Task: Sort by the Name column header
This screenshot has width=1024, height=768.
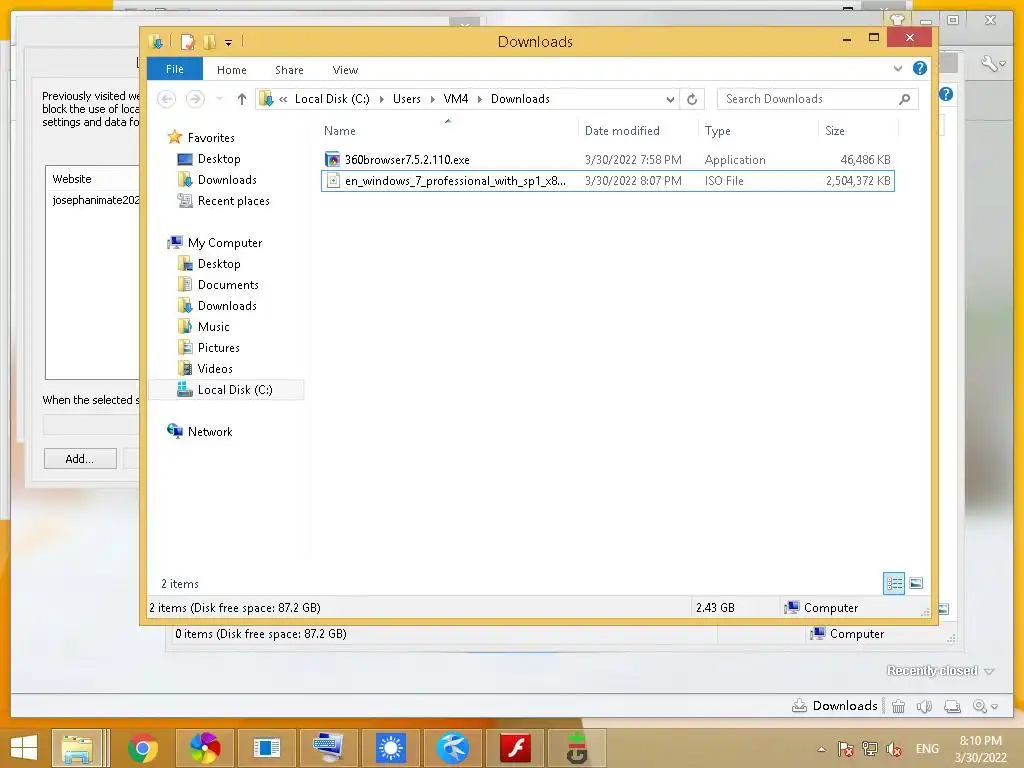Action: [340, 131]
